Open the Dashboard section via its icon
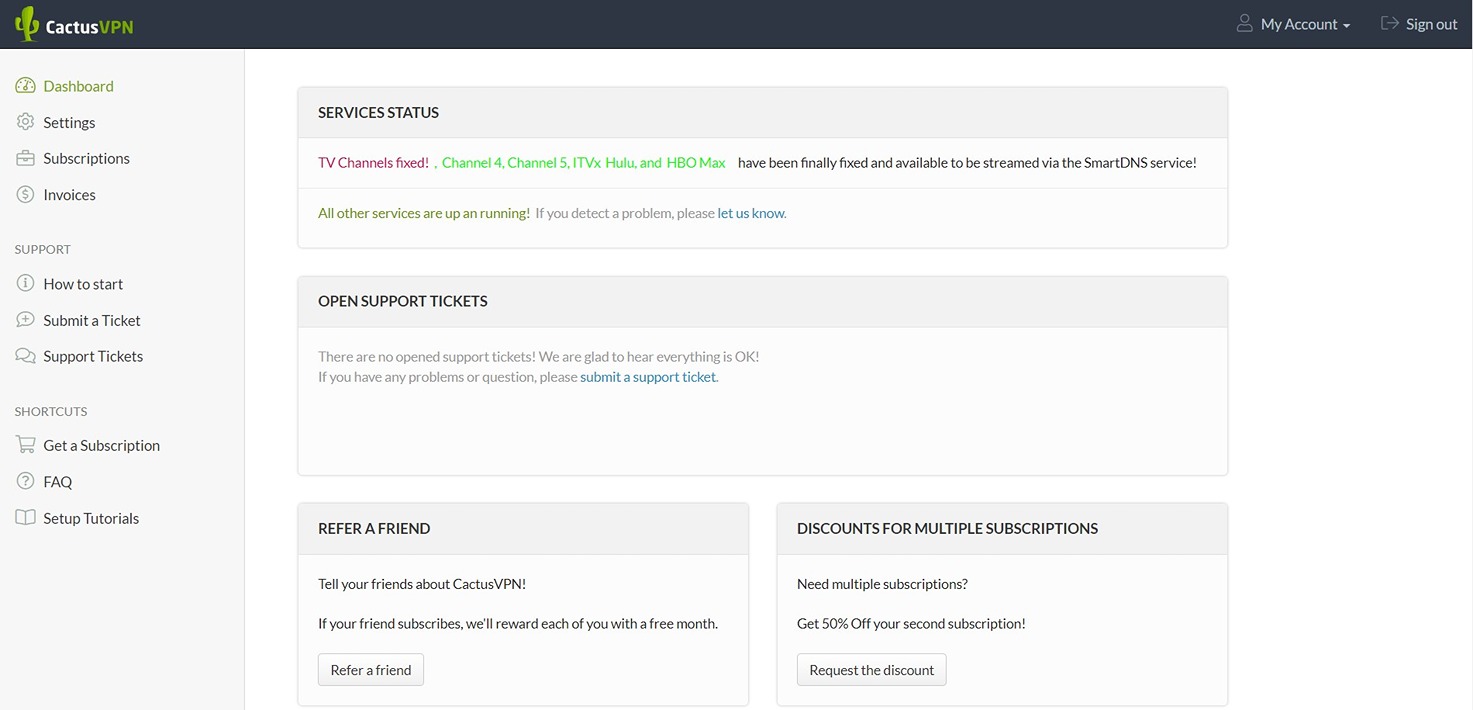This screenshot has height=710, width=1473. pyautogui.click(x=24, y=86)
